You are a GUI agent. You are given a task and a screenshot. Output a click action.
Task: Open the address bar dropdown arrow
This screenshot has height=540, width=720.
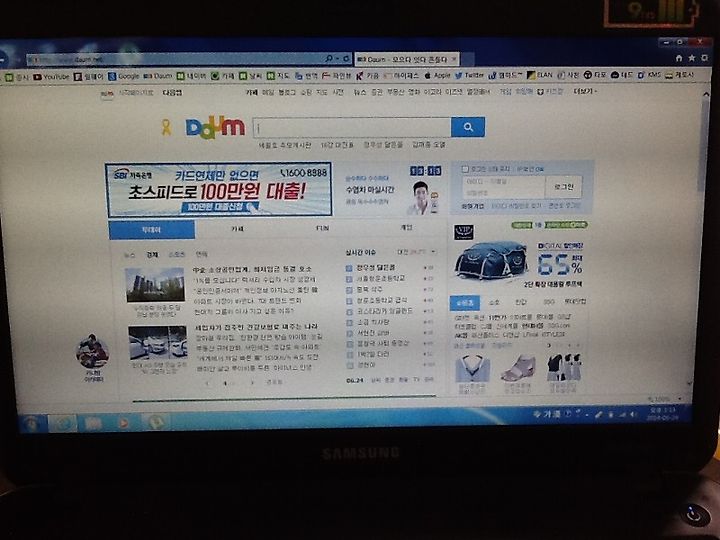pos(338,59)
